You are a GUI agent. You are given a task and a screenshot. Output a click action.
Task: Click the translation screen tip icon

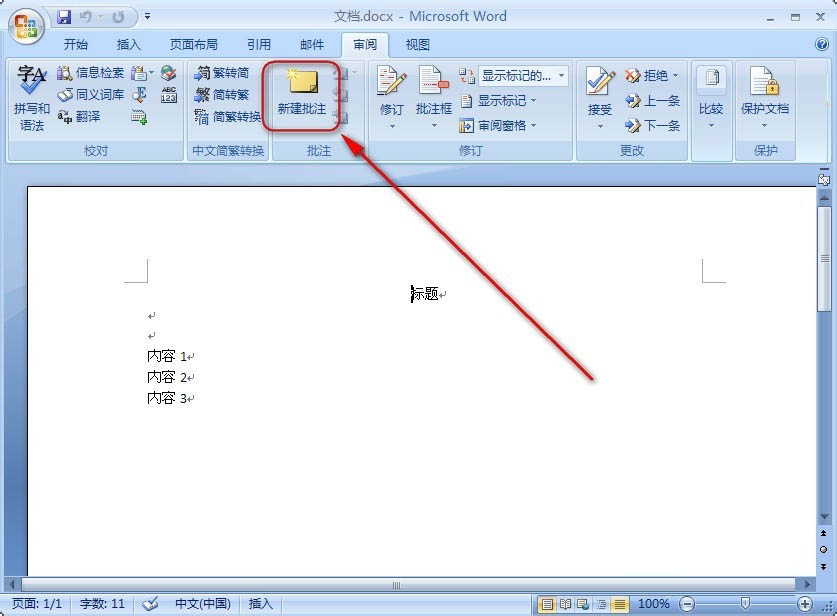(x=139, y=73)
